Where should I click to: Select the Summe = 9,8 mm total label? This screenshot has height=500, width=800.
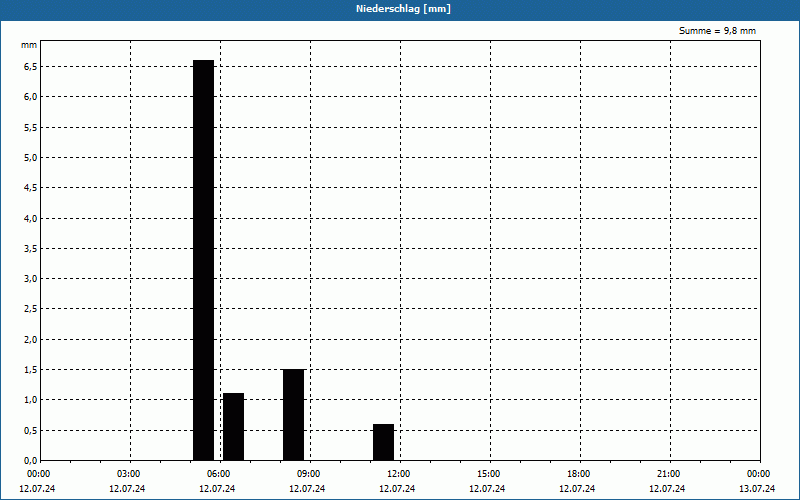(717, 31)
